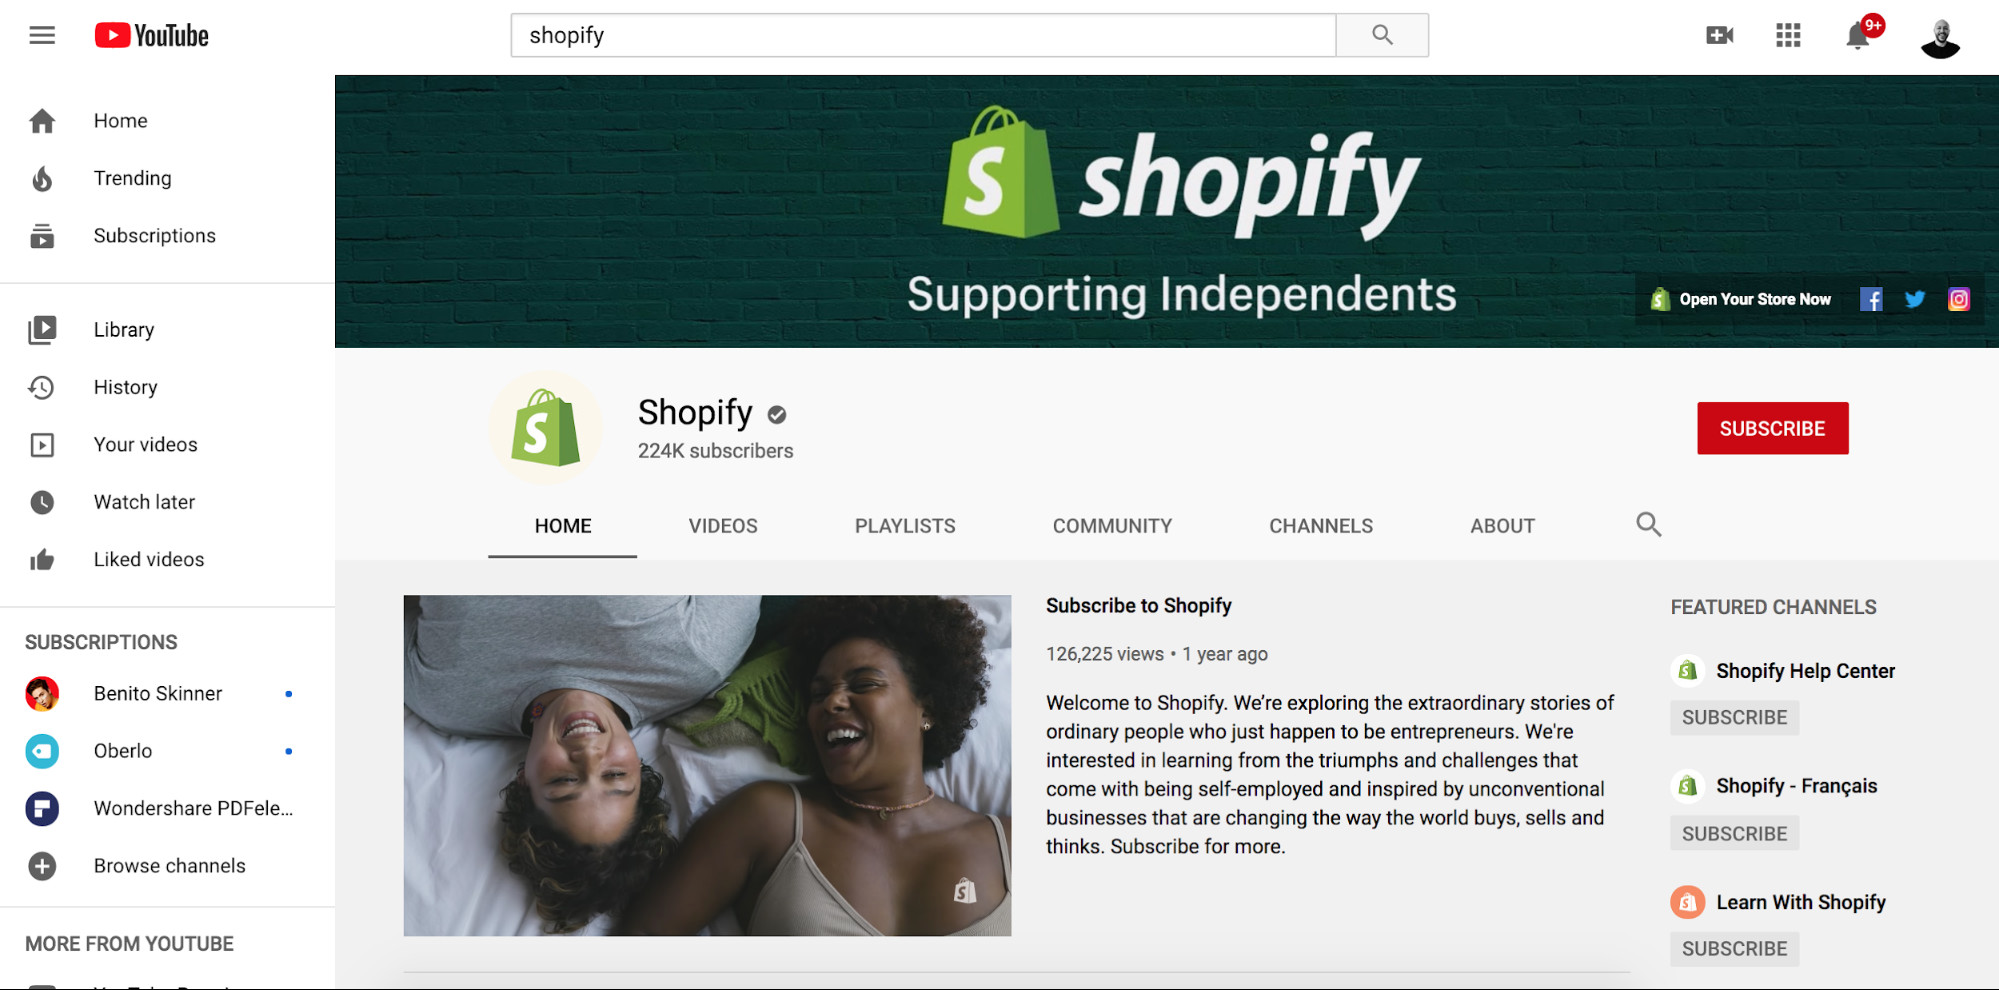Image resolution: width=1999 pixels, height=990 pixels.
Task: Switch to the Playlists tab
Action: (x=905, y=526)
